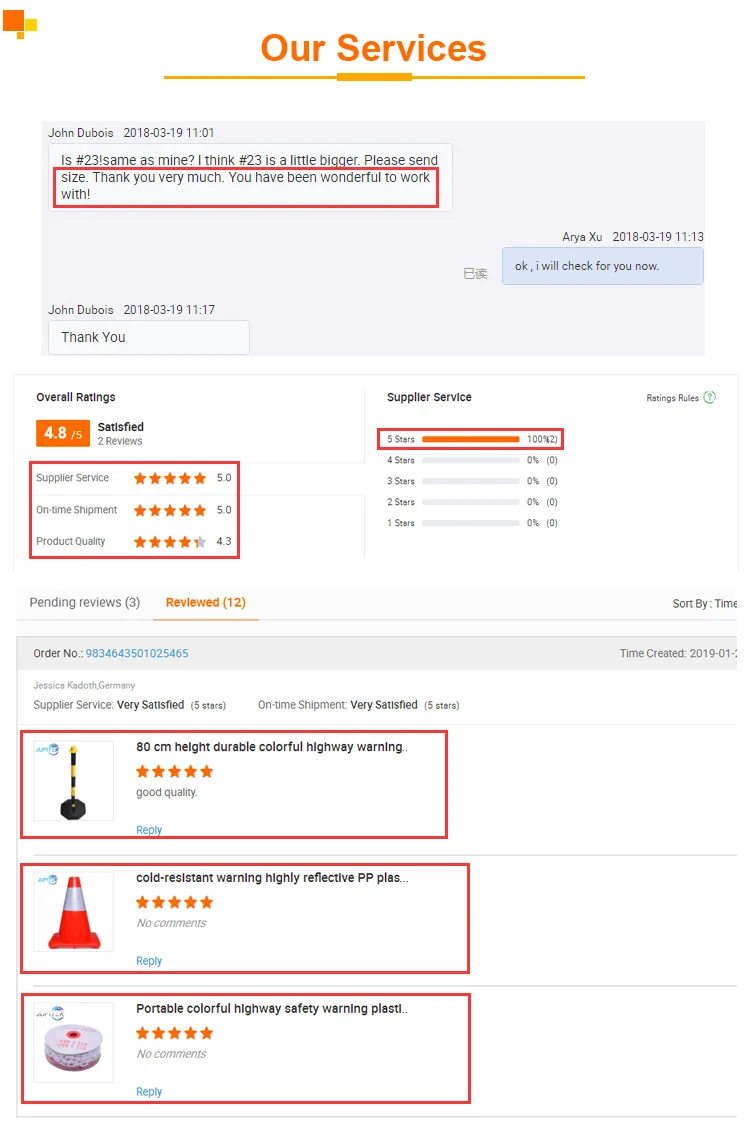Reply to the portable highway safety chain review
Screen dimensions: 750x1140
pos(149,1091)
